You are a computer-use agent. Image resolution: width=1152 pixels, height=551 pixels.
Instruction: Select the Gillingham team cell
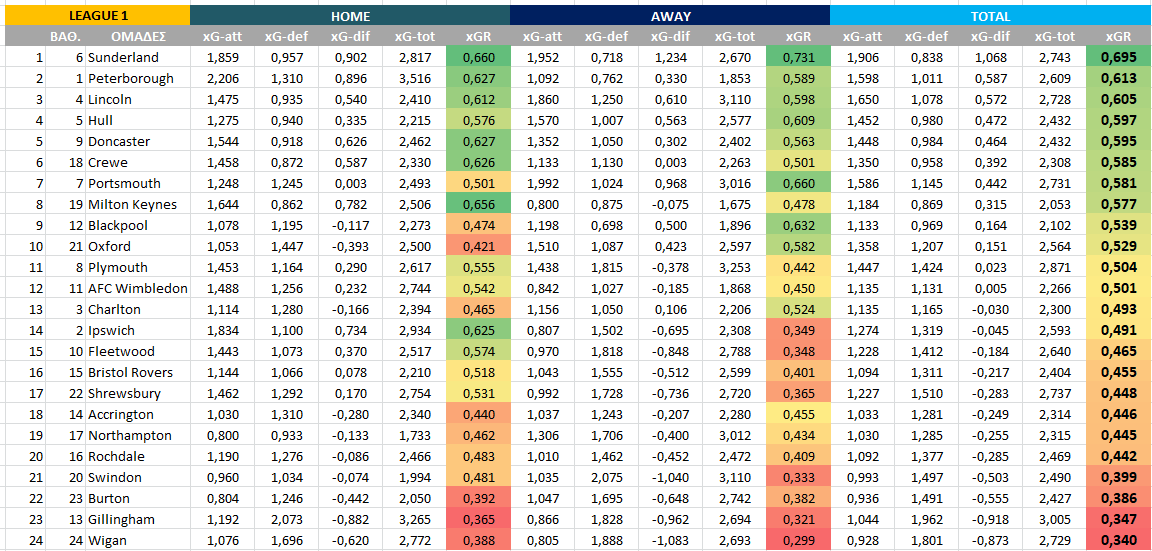pyautogui.click(x=138, y=519)
